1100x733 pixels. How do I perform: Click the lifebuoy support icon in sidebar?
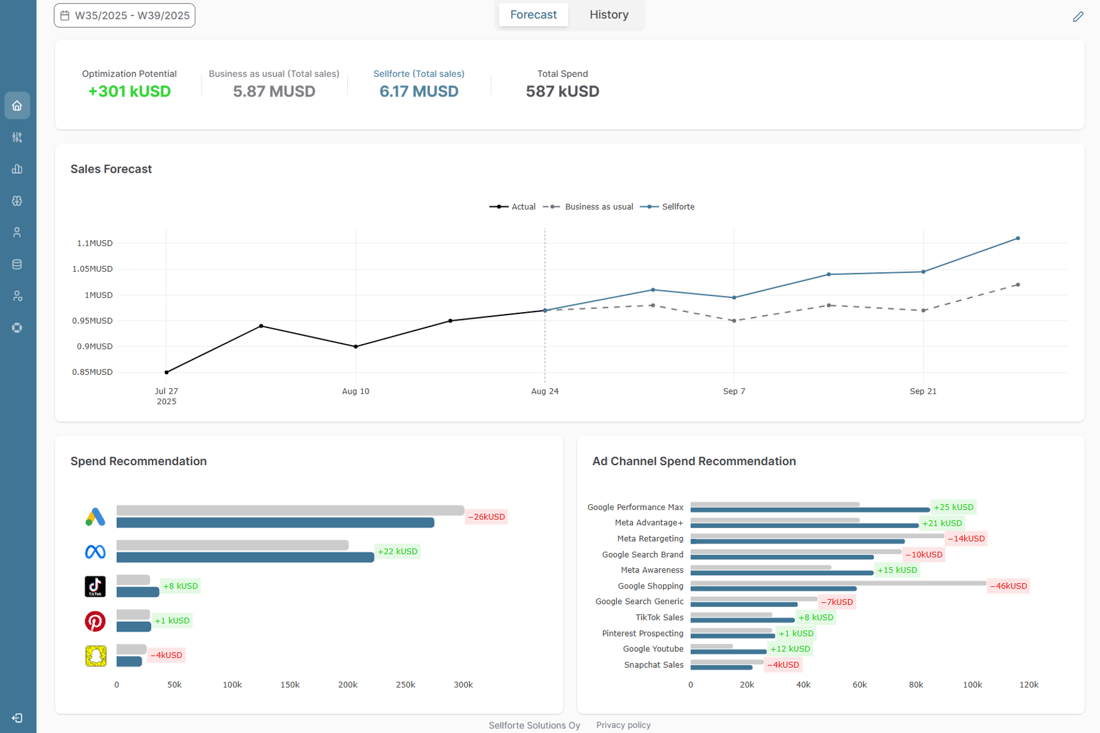(x=17, y=328)
